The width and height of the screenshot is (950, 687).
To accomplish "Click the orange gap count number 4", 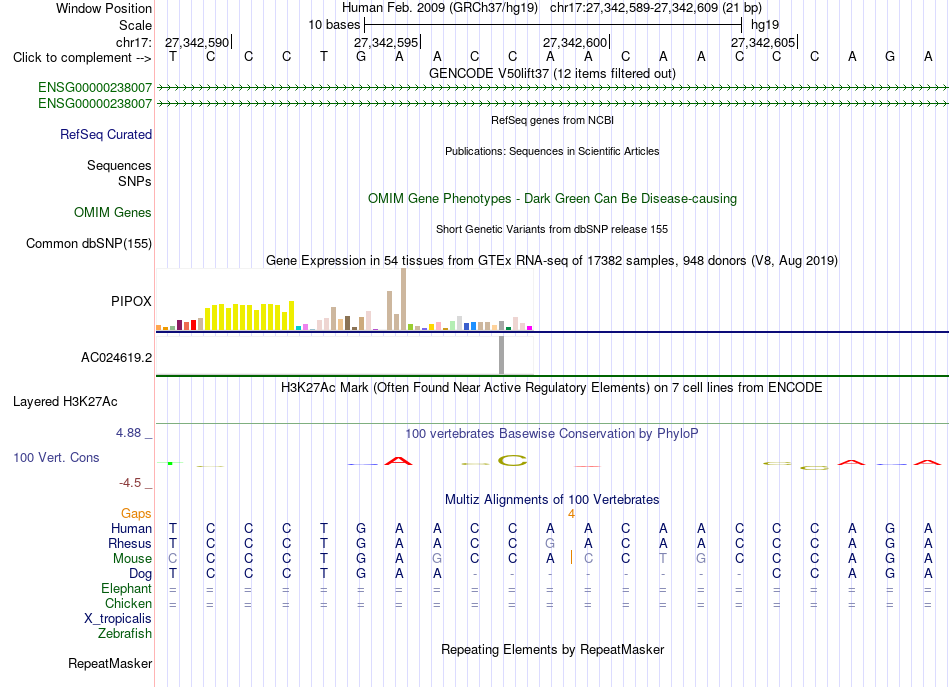I will coord(571,514).
